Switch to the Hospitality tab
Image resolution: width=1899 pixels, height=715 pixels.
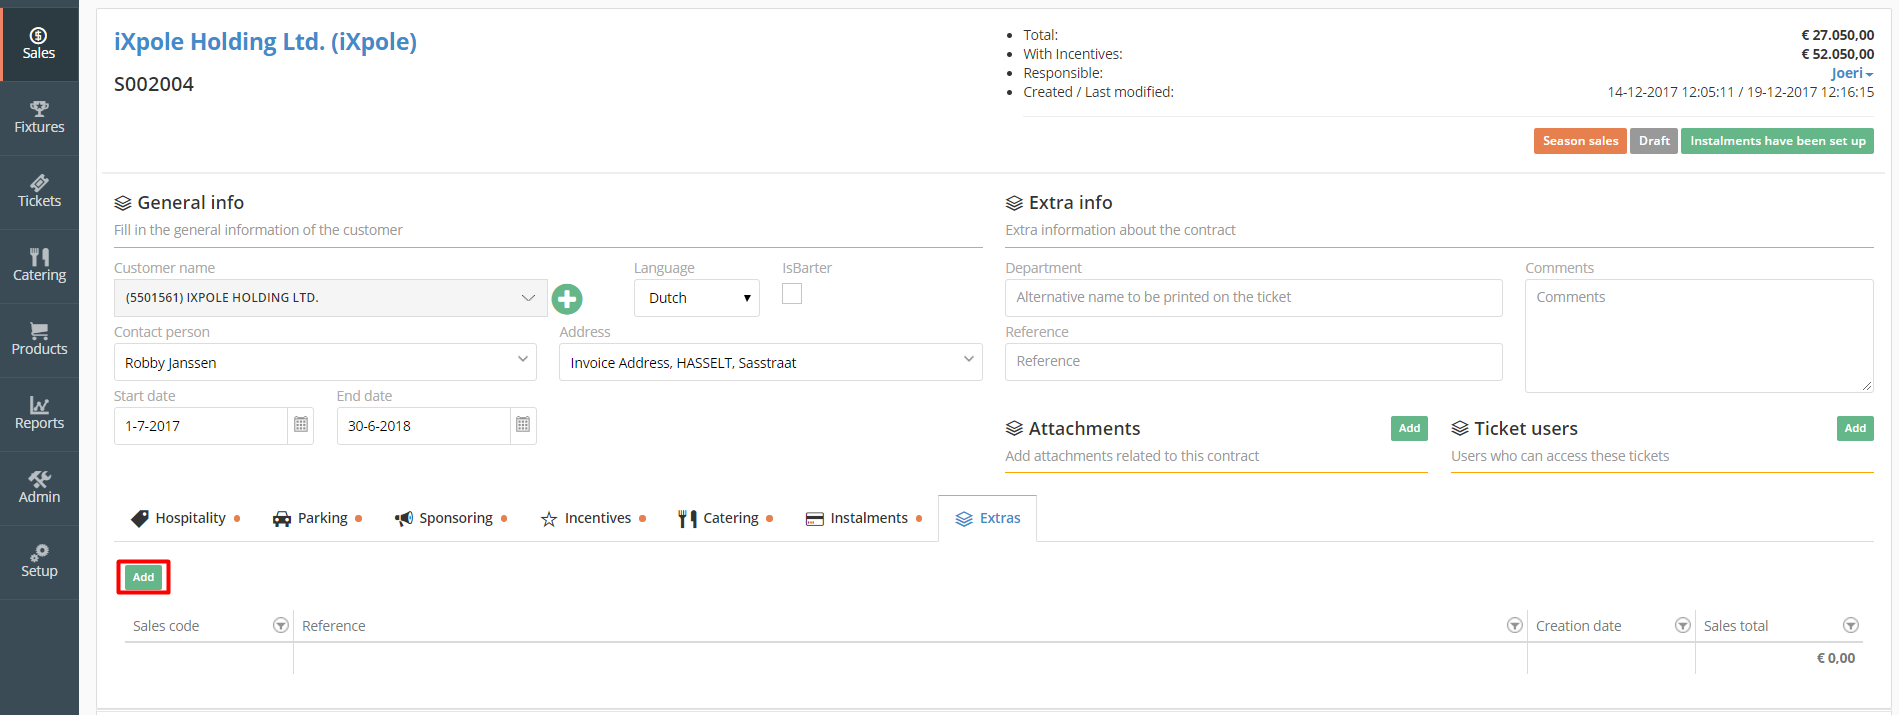tap(185, 518)
